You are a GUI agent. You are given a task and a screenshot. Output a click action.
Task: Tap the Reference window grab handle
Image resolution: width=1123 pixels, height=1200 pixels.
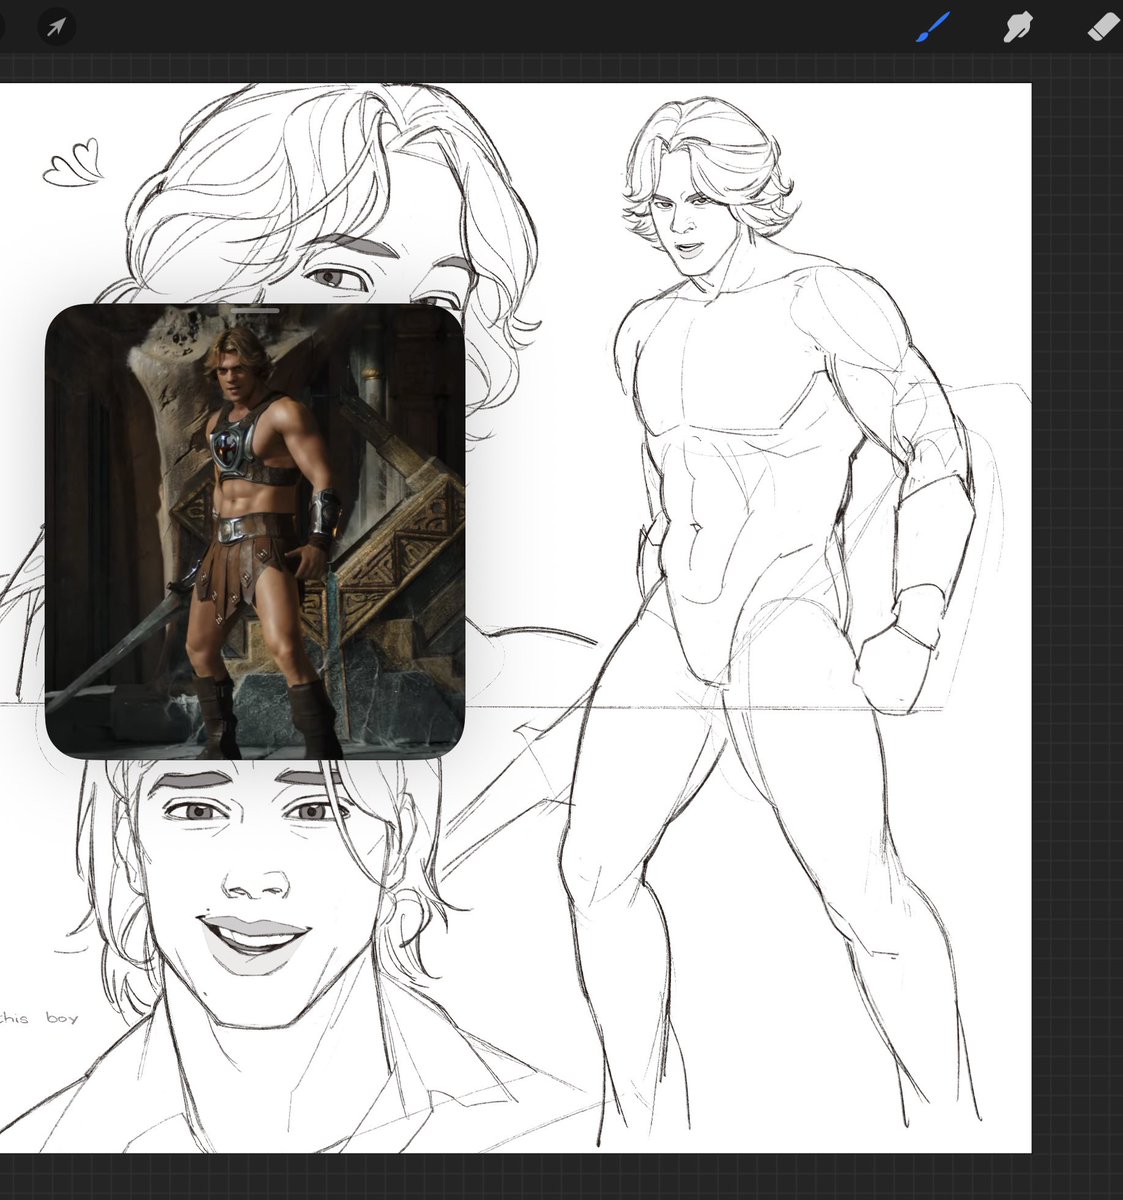(255, 312)
